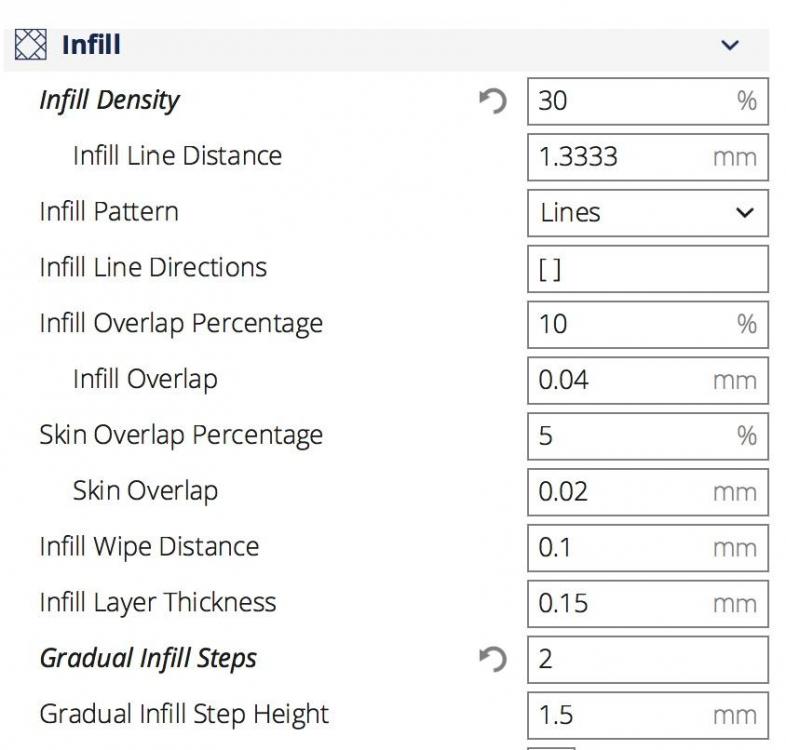Edit the Skin Overlap Percentage value
This screenshot has height=750, width=786.
630,436
